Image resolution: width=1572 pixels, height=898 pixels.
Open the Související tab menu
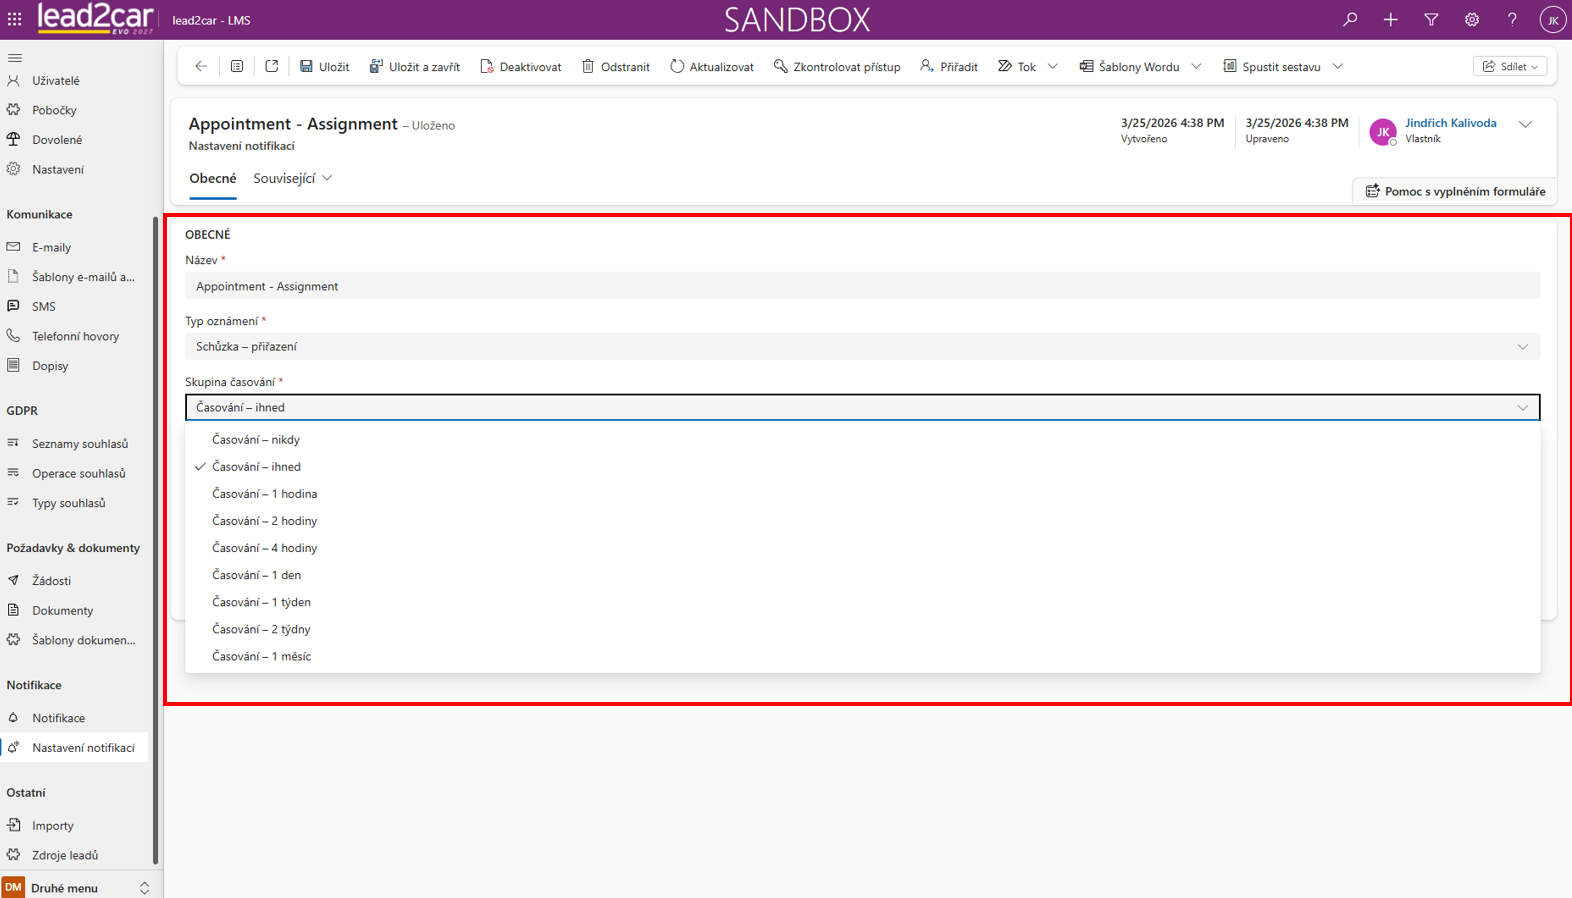pos(292,178)
